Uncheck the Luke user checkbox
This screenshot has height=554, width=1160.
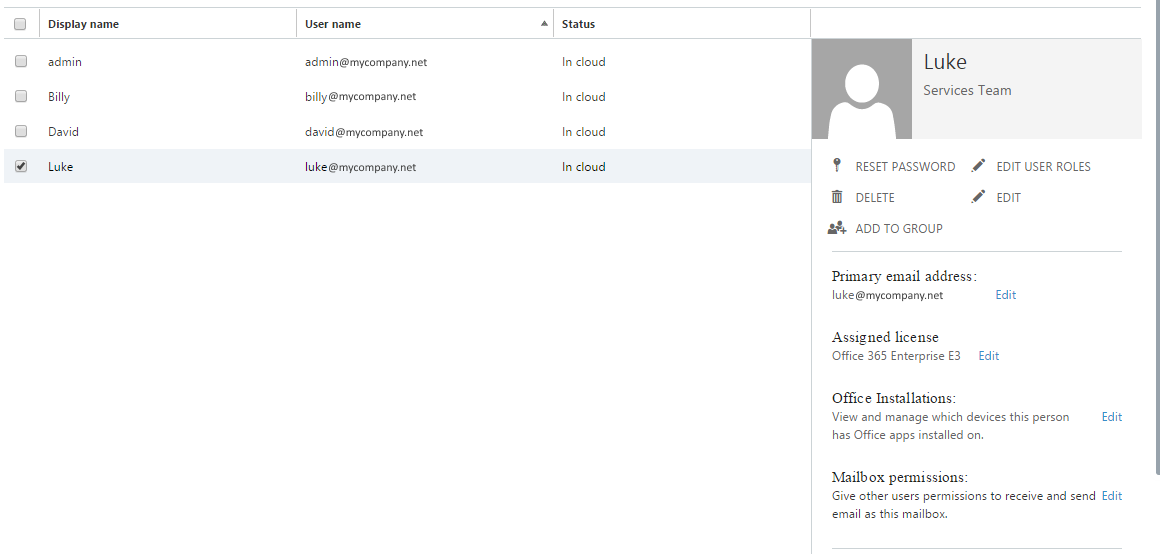click(21, 167)
